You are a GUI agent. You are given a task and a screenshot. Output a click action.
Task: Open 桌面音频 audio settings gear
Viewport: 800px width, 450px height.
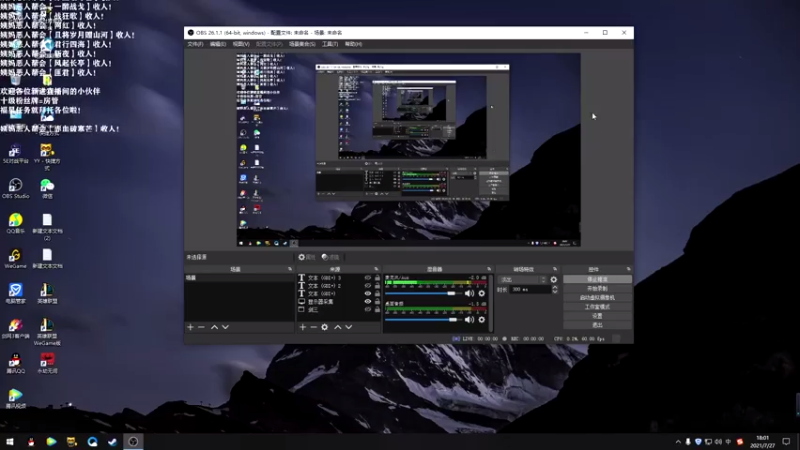click(x=482, y=320)
